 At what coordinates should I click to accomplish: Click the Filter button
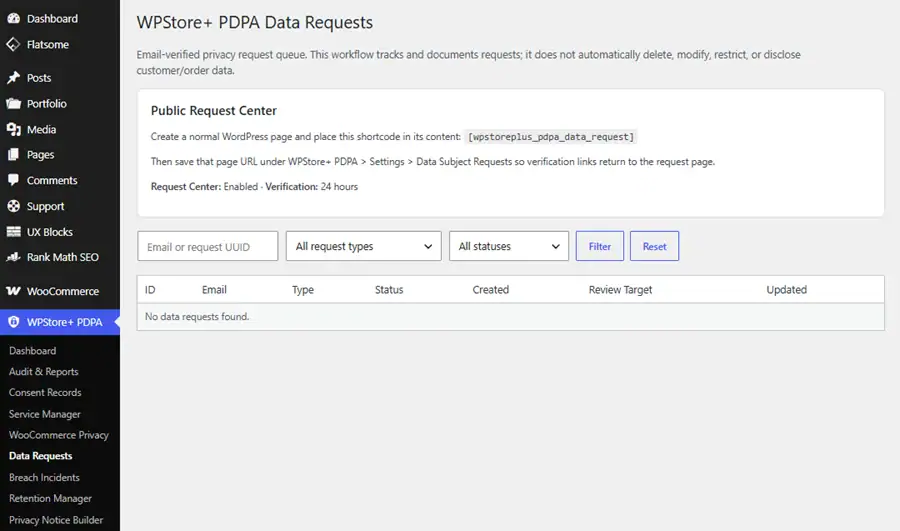coord(600,246)
